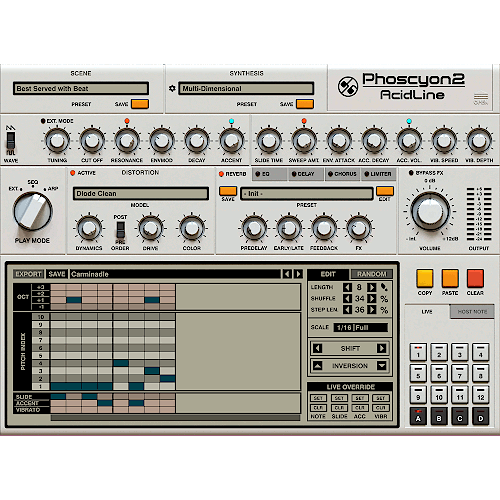Click the VOLUME knob

tap(430, 212)
